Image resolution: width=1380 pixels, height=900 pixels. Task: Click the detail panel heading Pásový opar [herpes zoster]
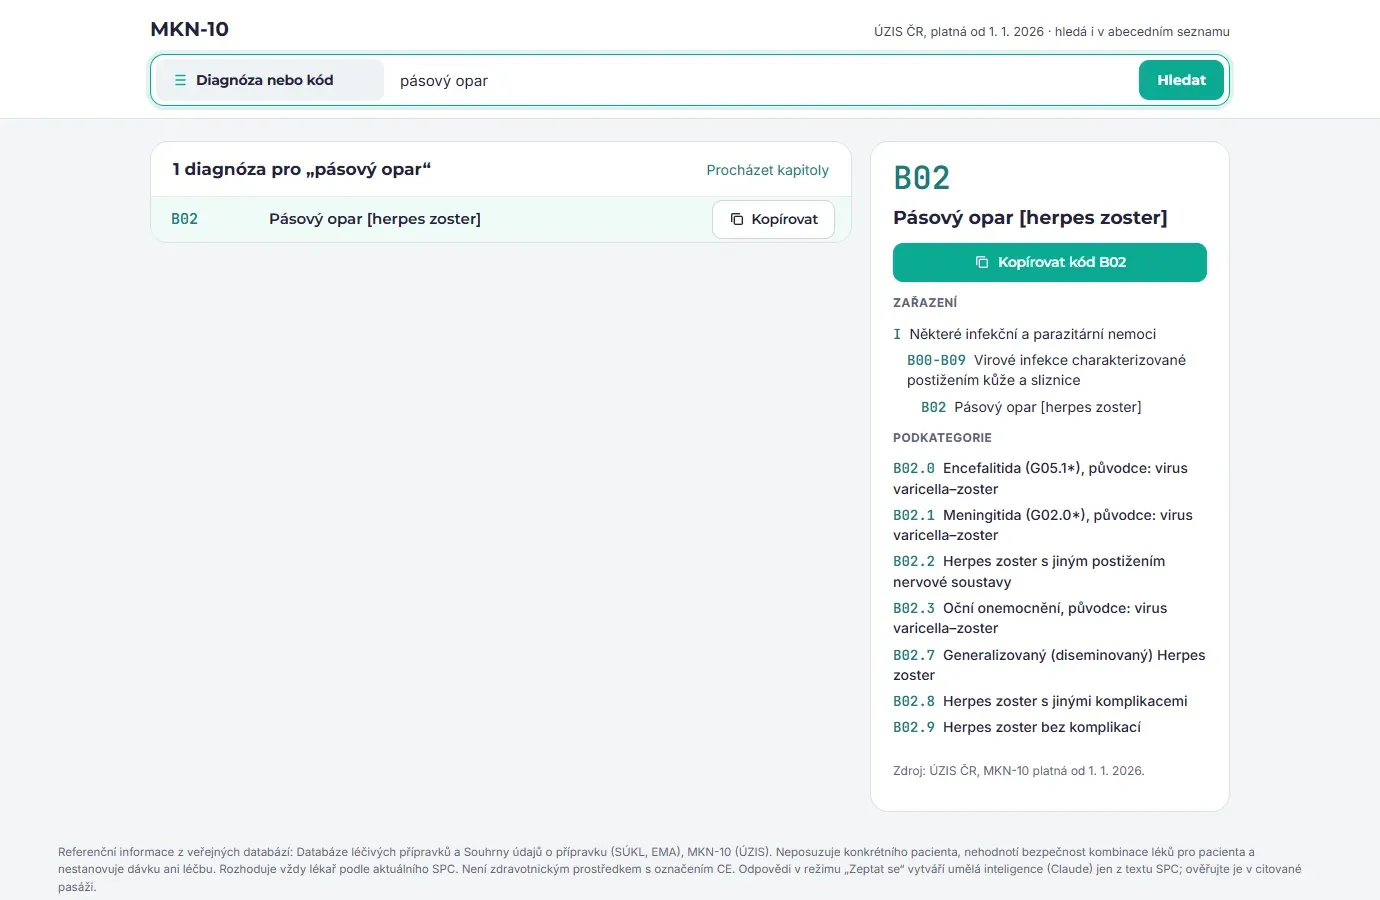tap(1030, 218)
